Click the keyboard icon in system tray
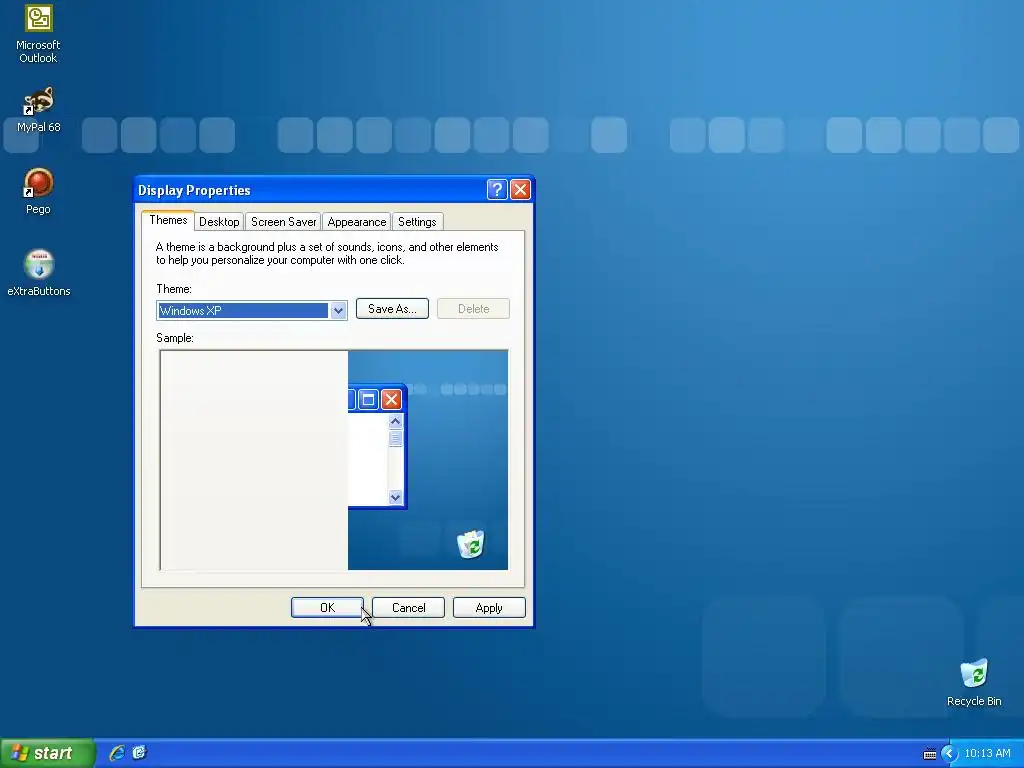 coord(929,754)
